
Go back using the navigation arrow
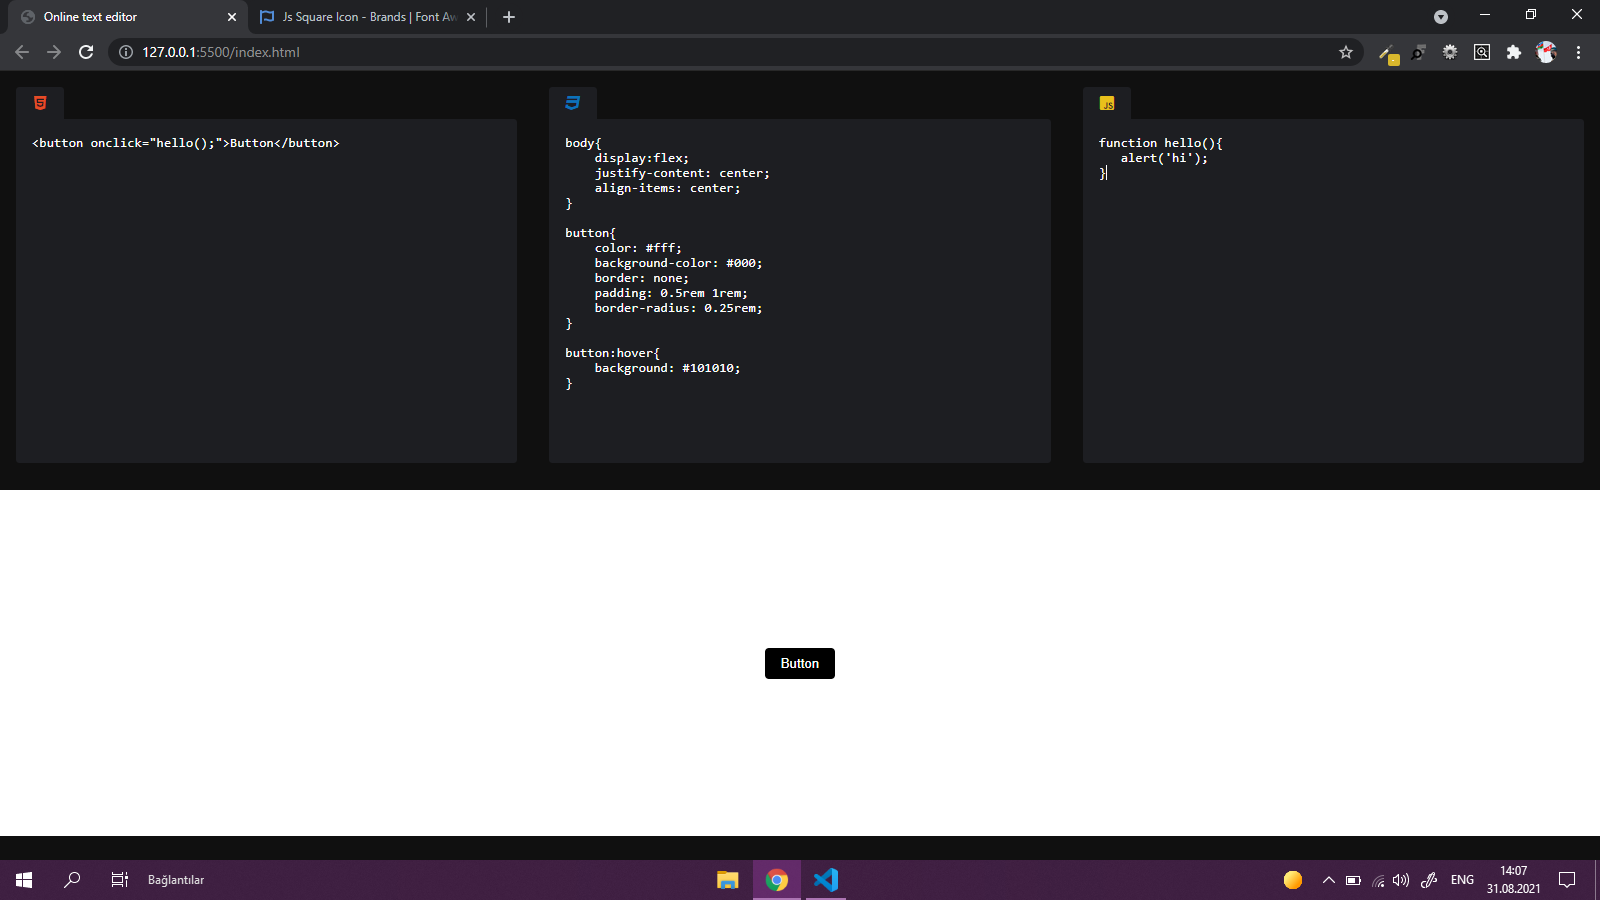click(x=21, y=52)
